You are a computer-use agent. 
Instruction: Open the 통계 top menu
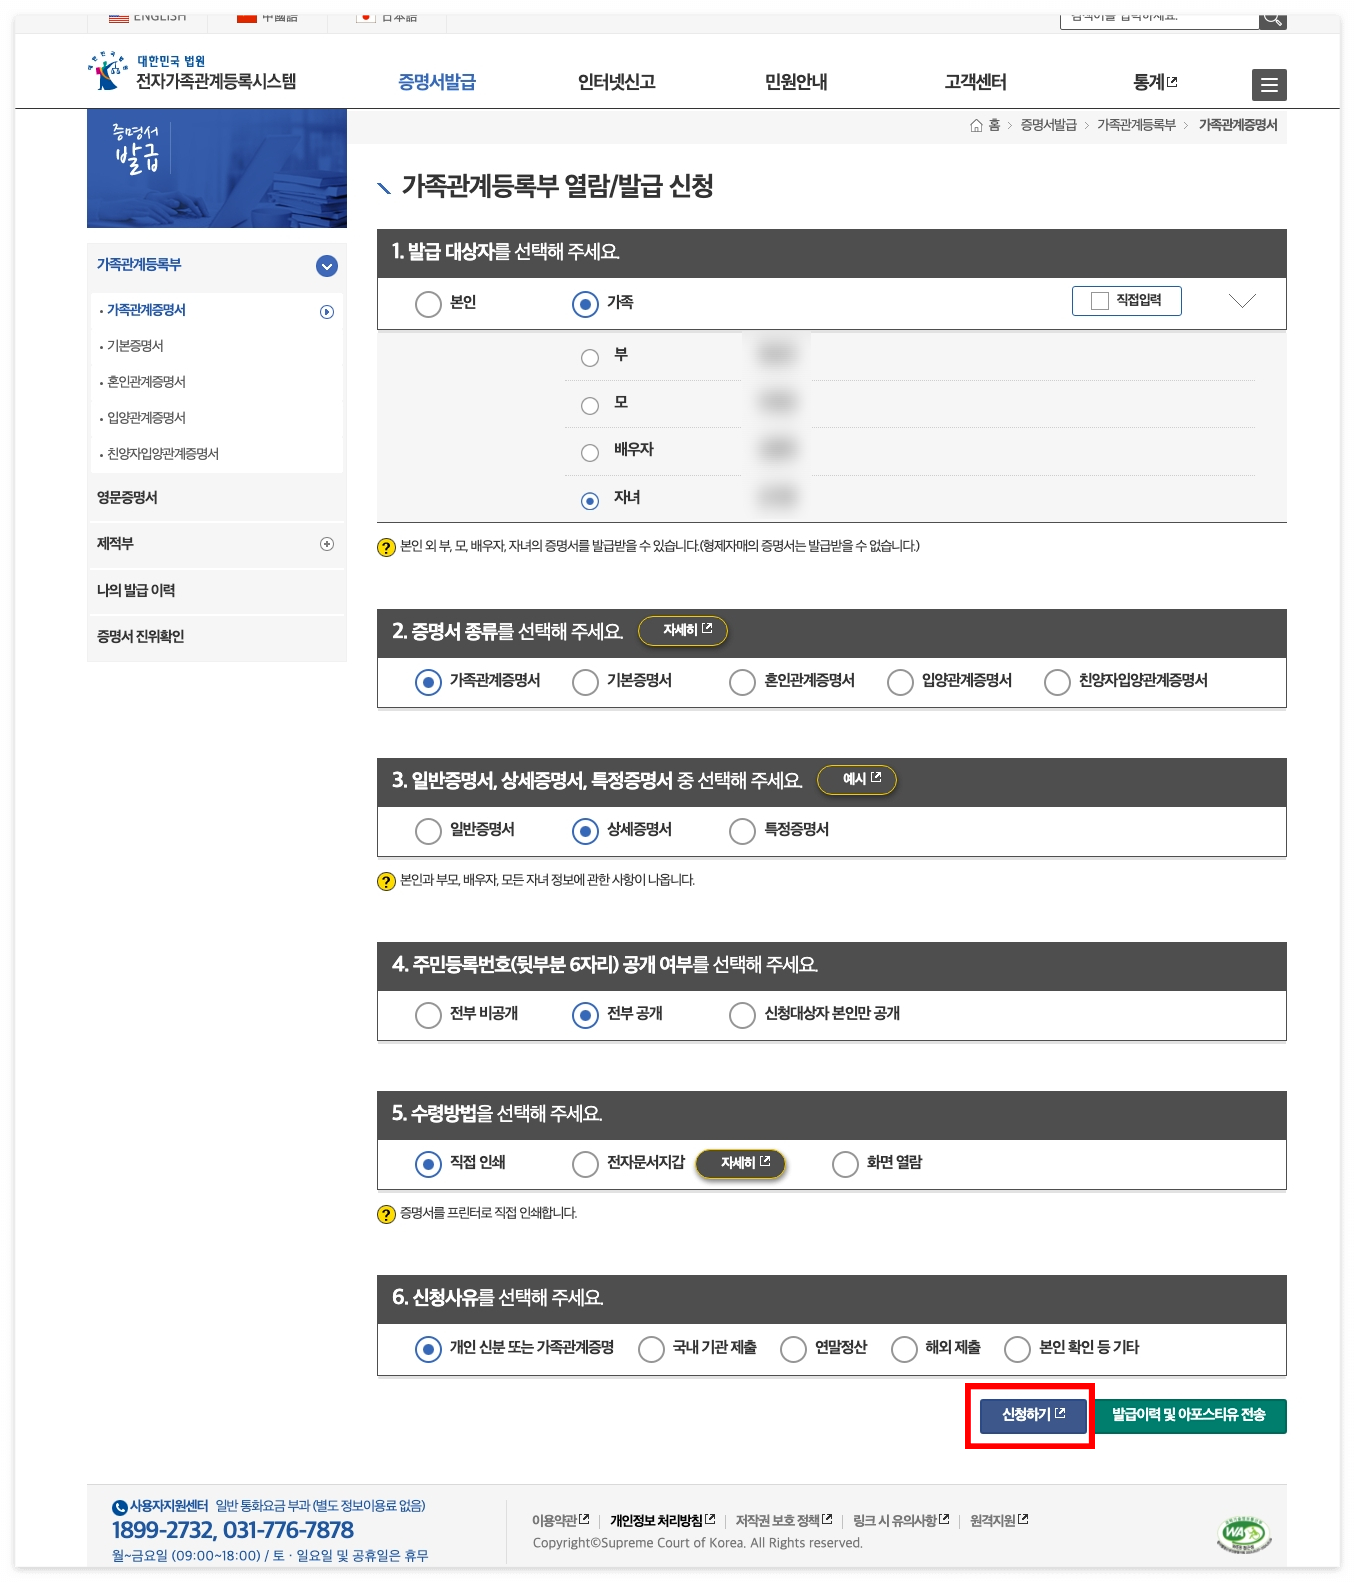pos(1155,82)
